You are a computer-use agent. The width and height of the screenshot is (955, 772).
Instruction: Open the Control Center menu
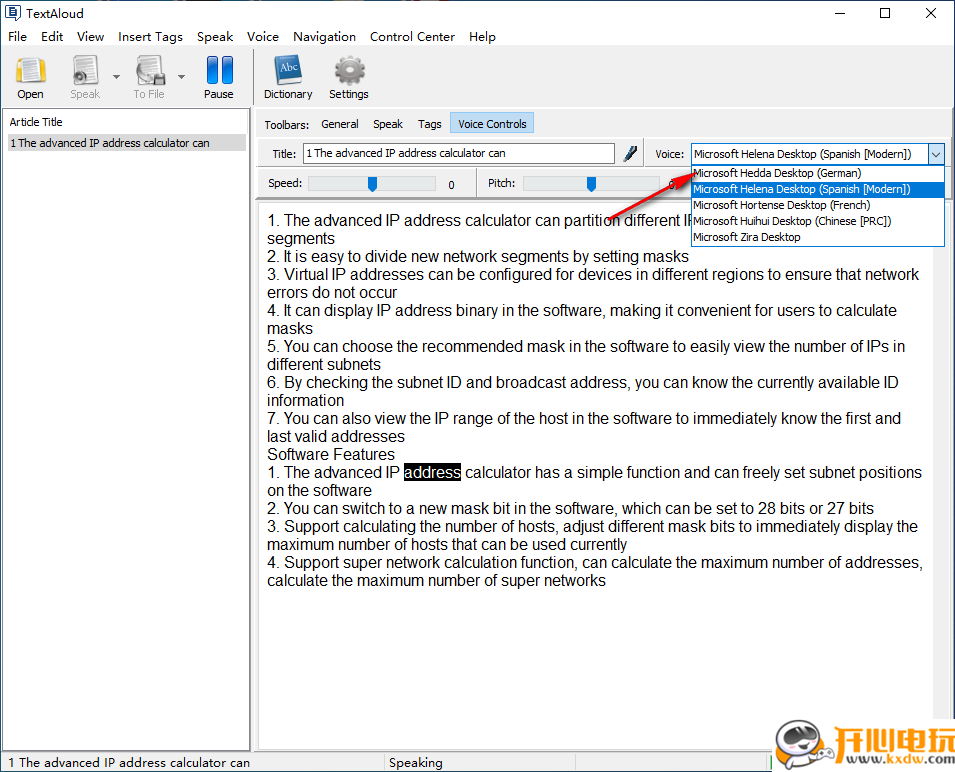coord(412,36)
